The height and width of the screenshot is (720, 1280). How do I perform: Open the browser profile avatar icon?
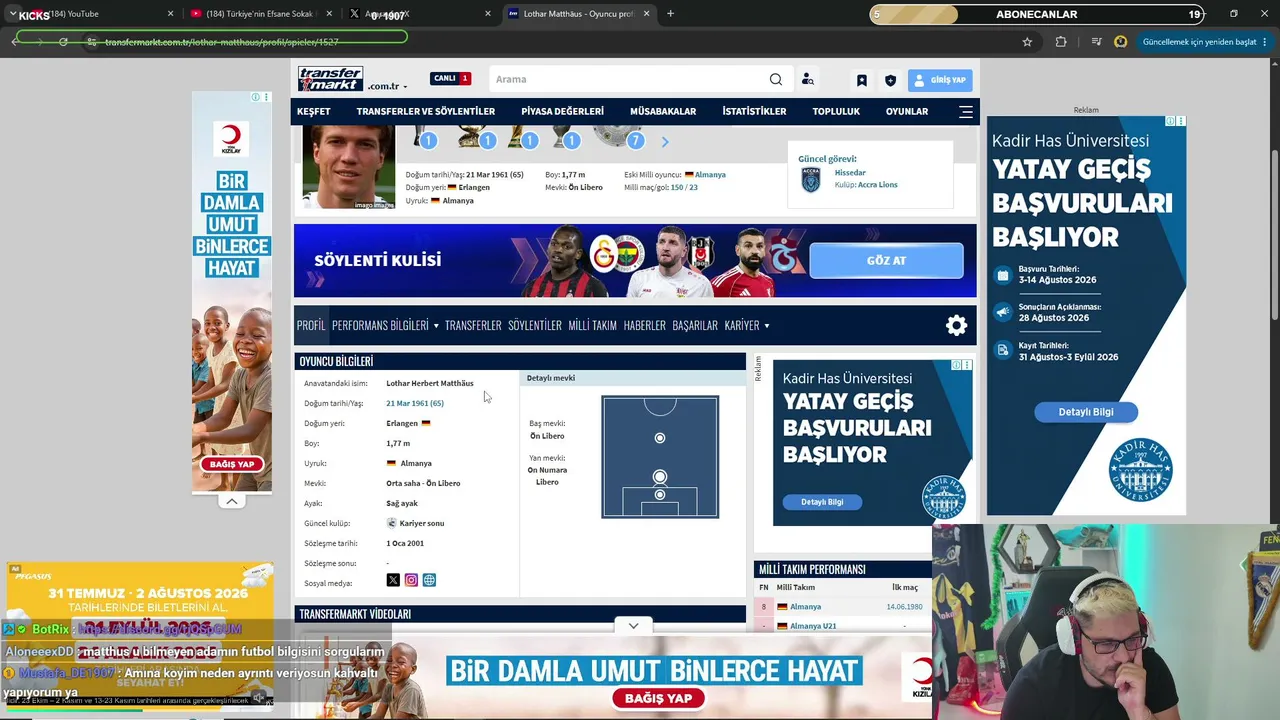point(1120,42)
